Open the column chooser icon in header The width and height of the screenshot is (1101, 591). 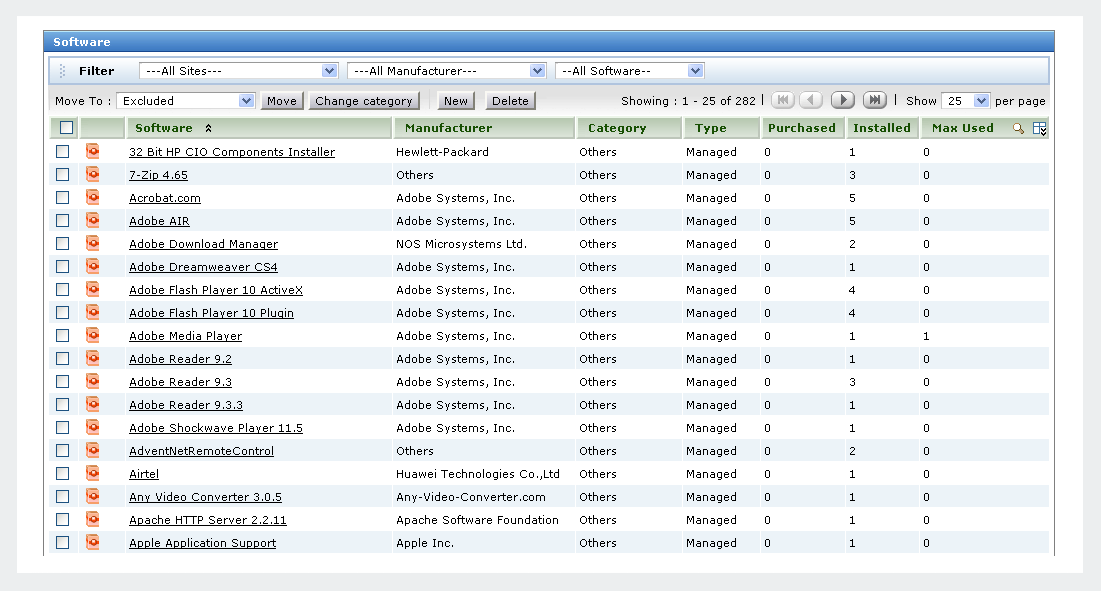(x=1040, y=128)
